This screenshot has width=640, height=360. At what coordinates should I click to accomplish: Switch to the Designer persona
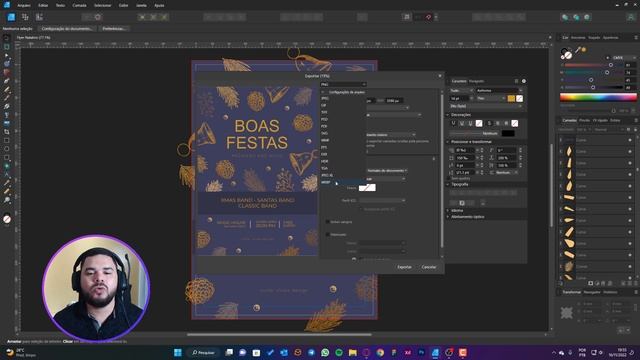point(11,17)
